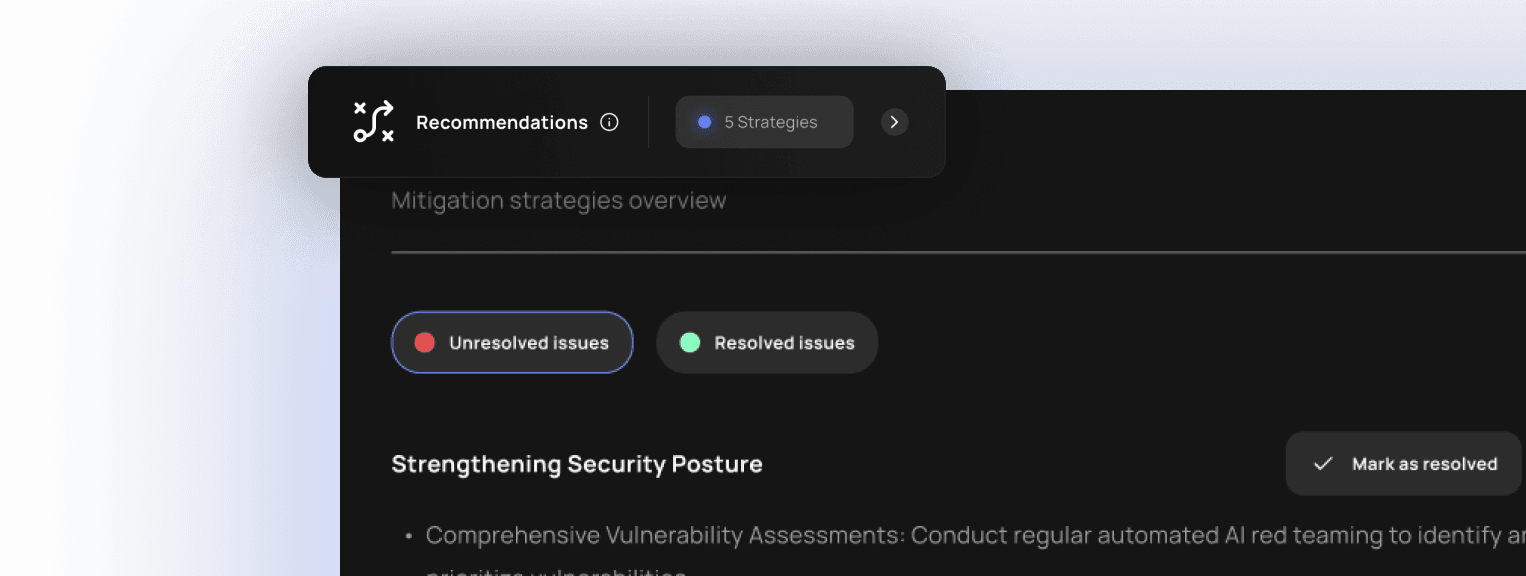Expand the recommendations with the right chevron
Screen dimensions: 1526x576
point(894,122)
